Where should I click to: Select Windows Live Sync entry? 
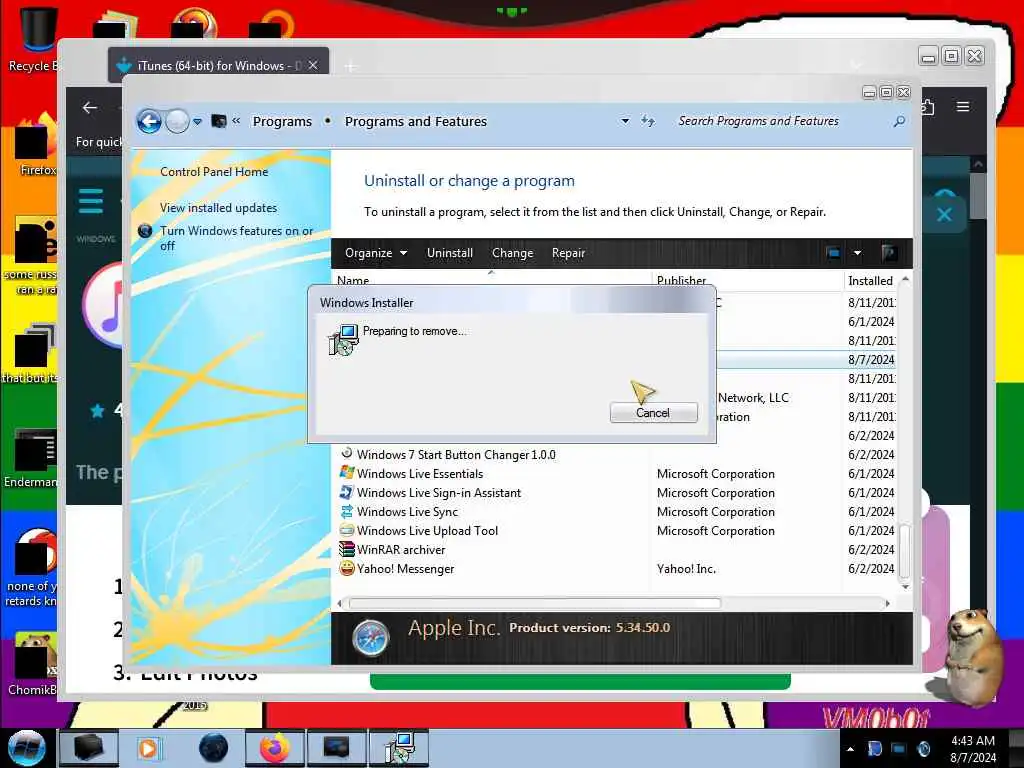coord(408,511)
